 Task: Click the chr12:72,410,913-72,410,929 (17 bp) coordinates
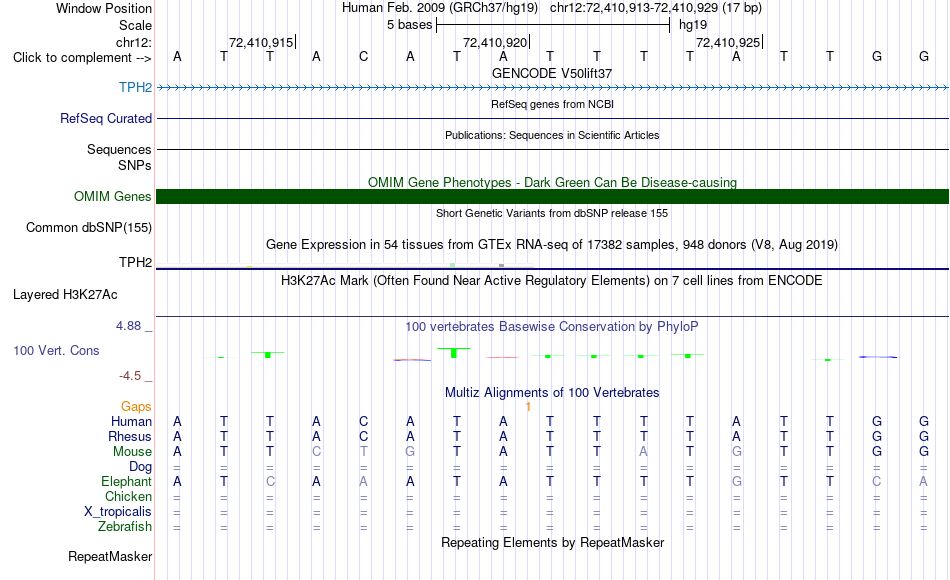pyautogui.click(x=656, y=8)
